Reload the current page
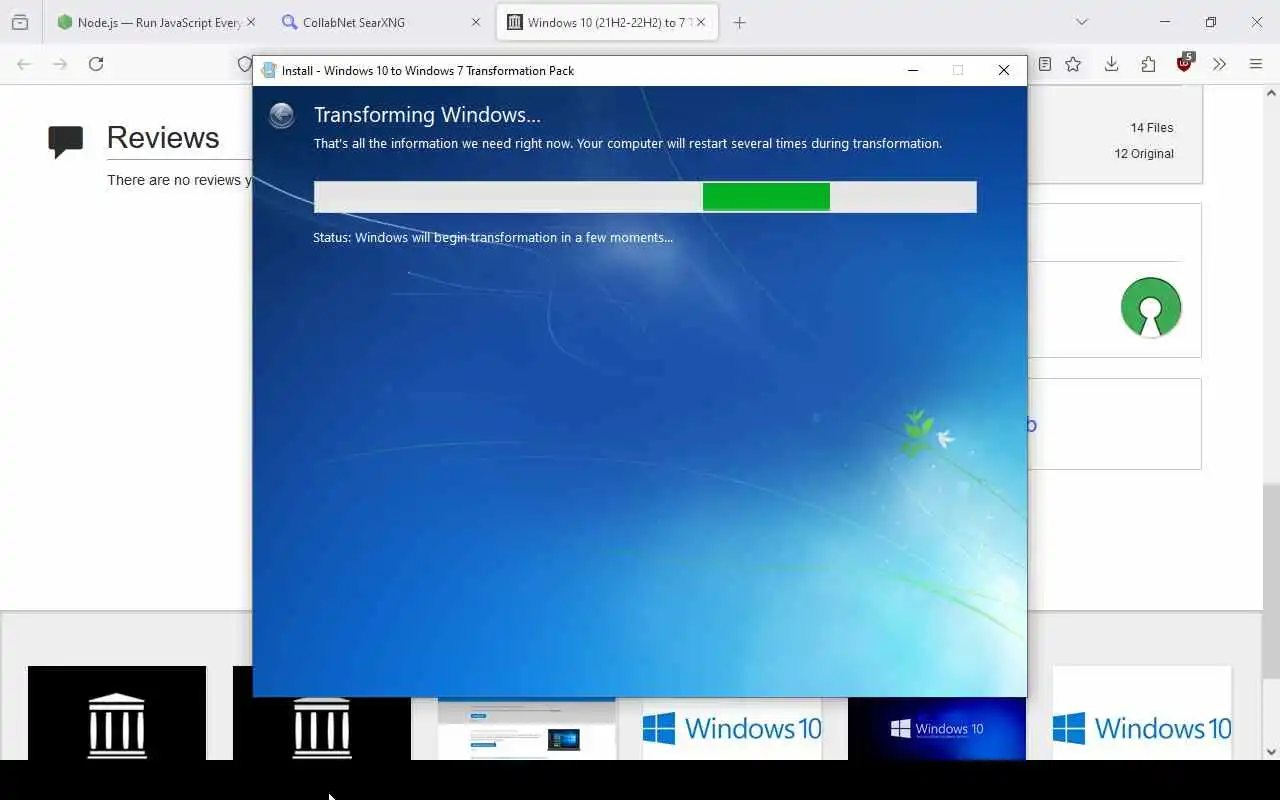Screen dimensions: 1280x800 click(x=96, y=64)
